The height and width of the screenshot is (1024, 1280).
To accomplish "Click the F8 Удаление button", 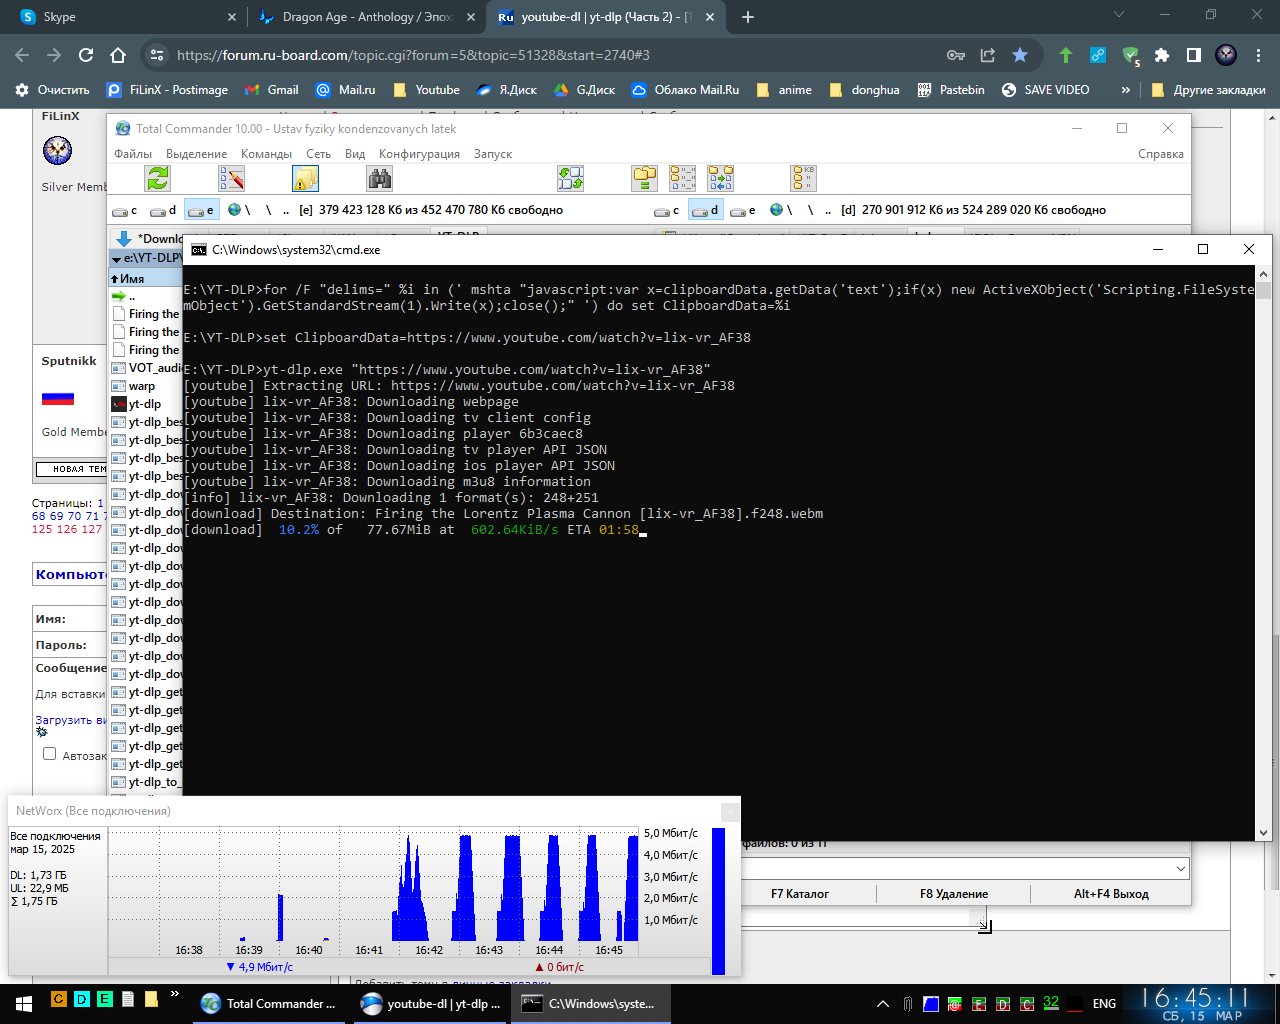I will click(x=954, y=894).
